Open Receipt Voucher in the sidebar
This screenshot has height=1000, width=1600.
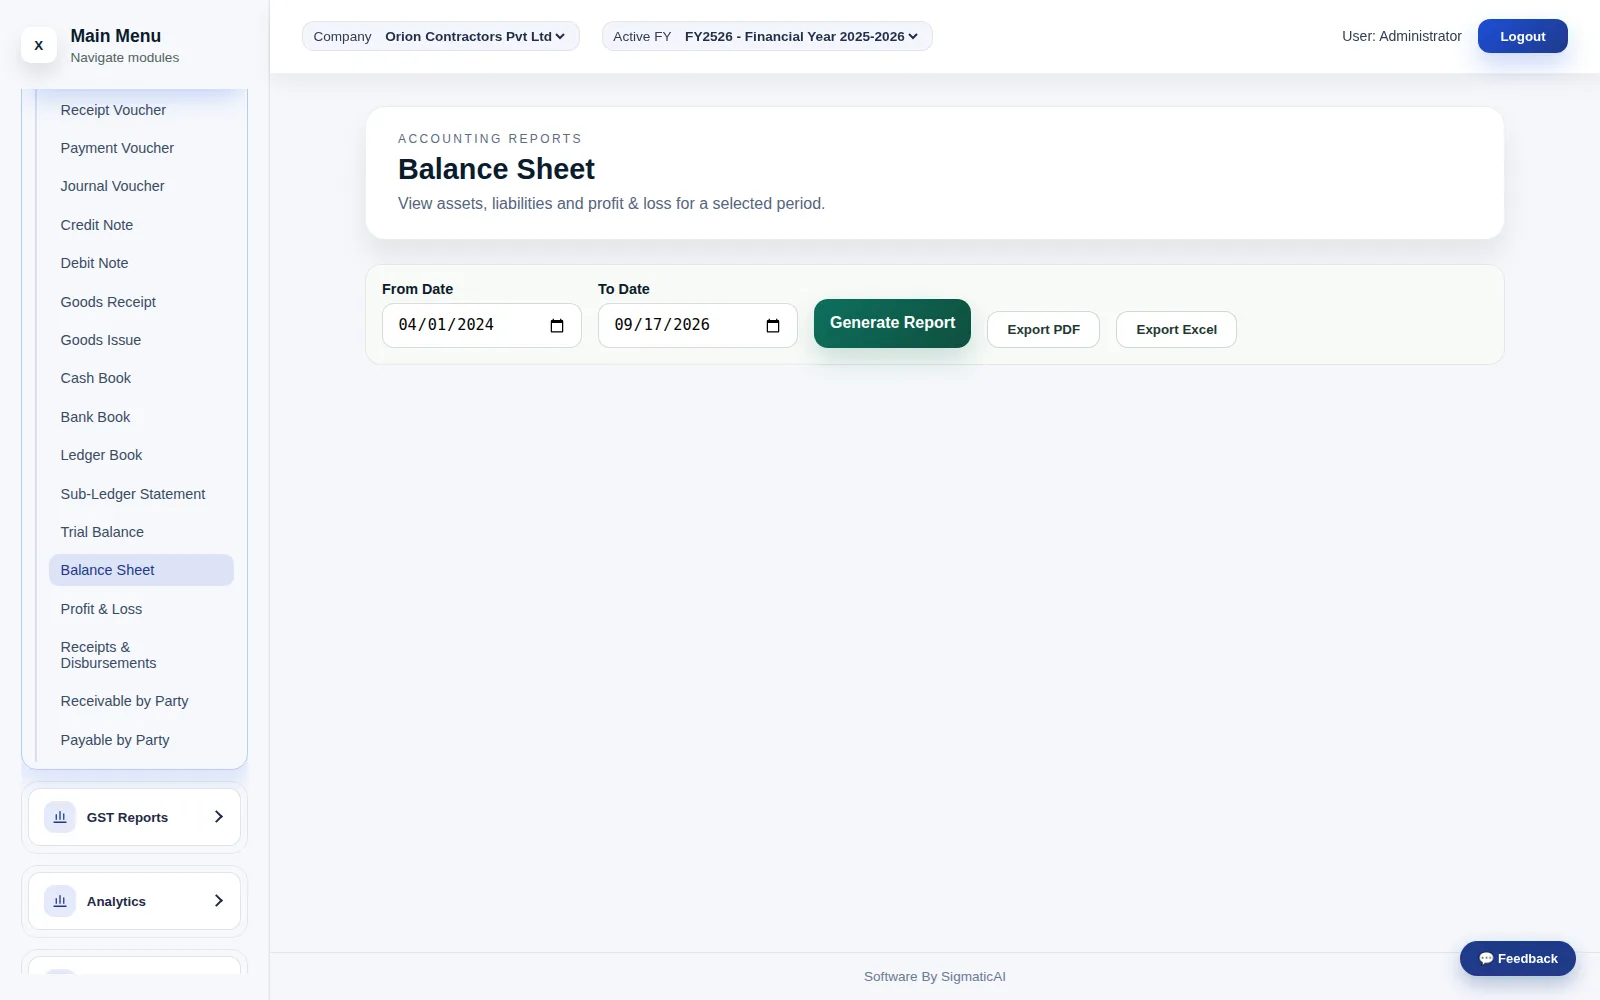point(141,110)
